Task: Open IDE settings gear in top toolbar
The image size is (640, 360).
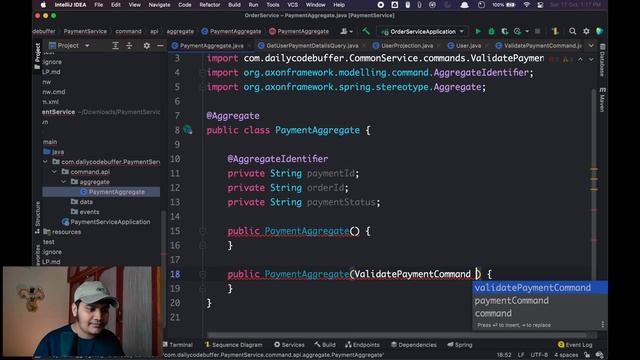Action: (586, 31)
